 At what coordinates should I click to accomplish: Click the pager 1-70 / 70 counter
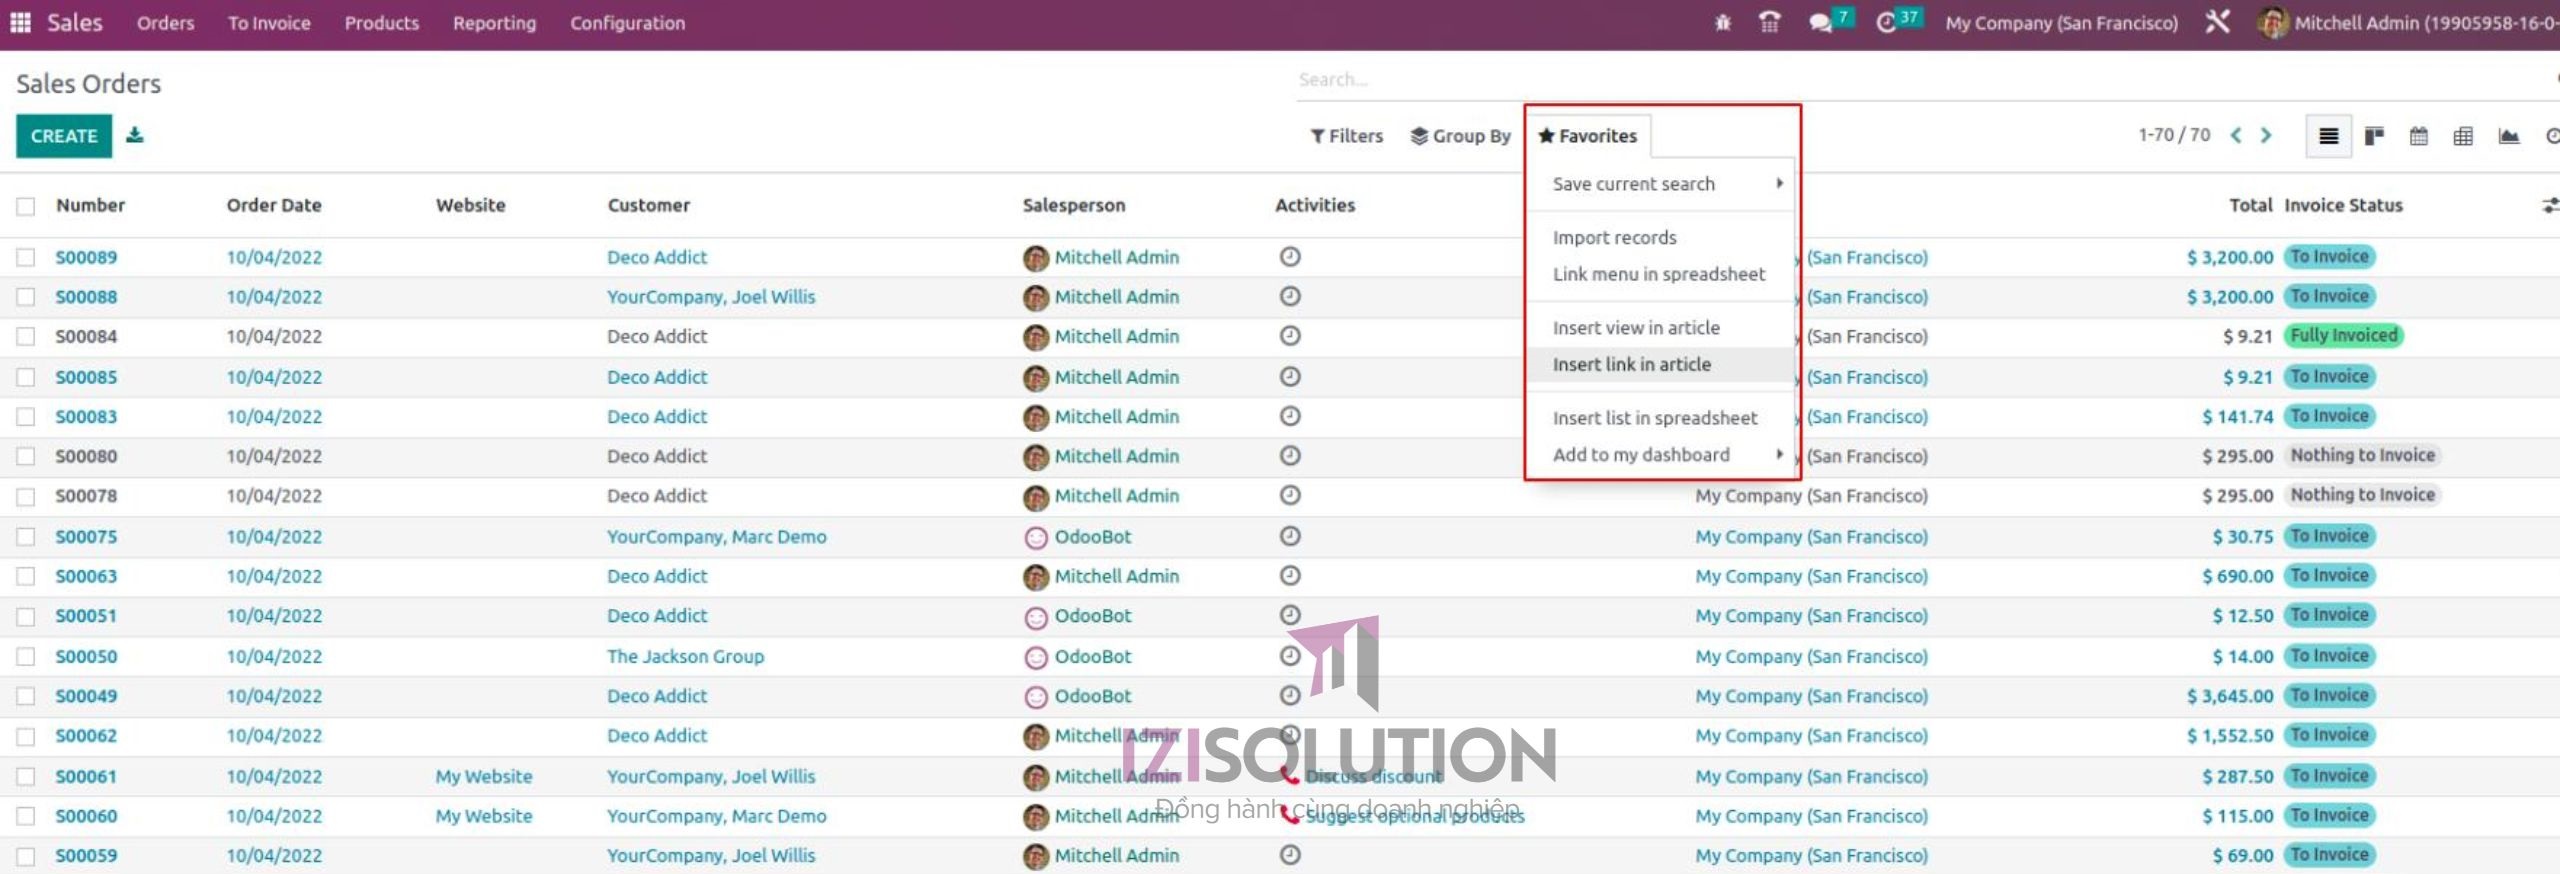2174,135
